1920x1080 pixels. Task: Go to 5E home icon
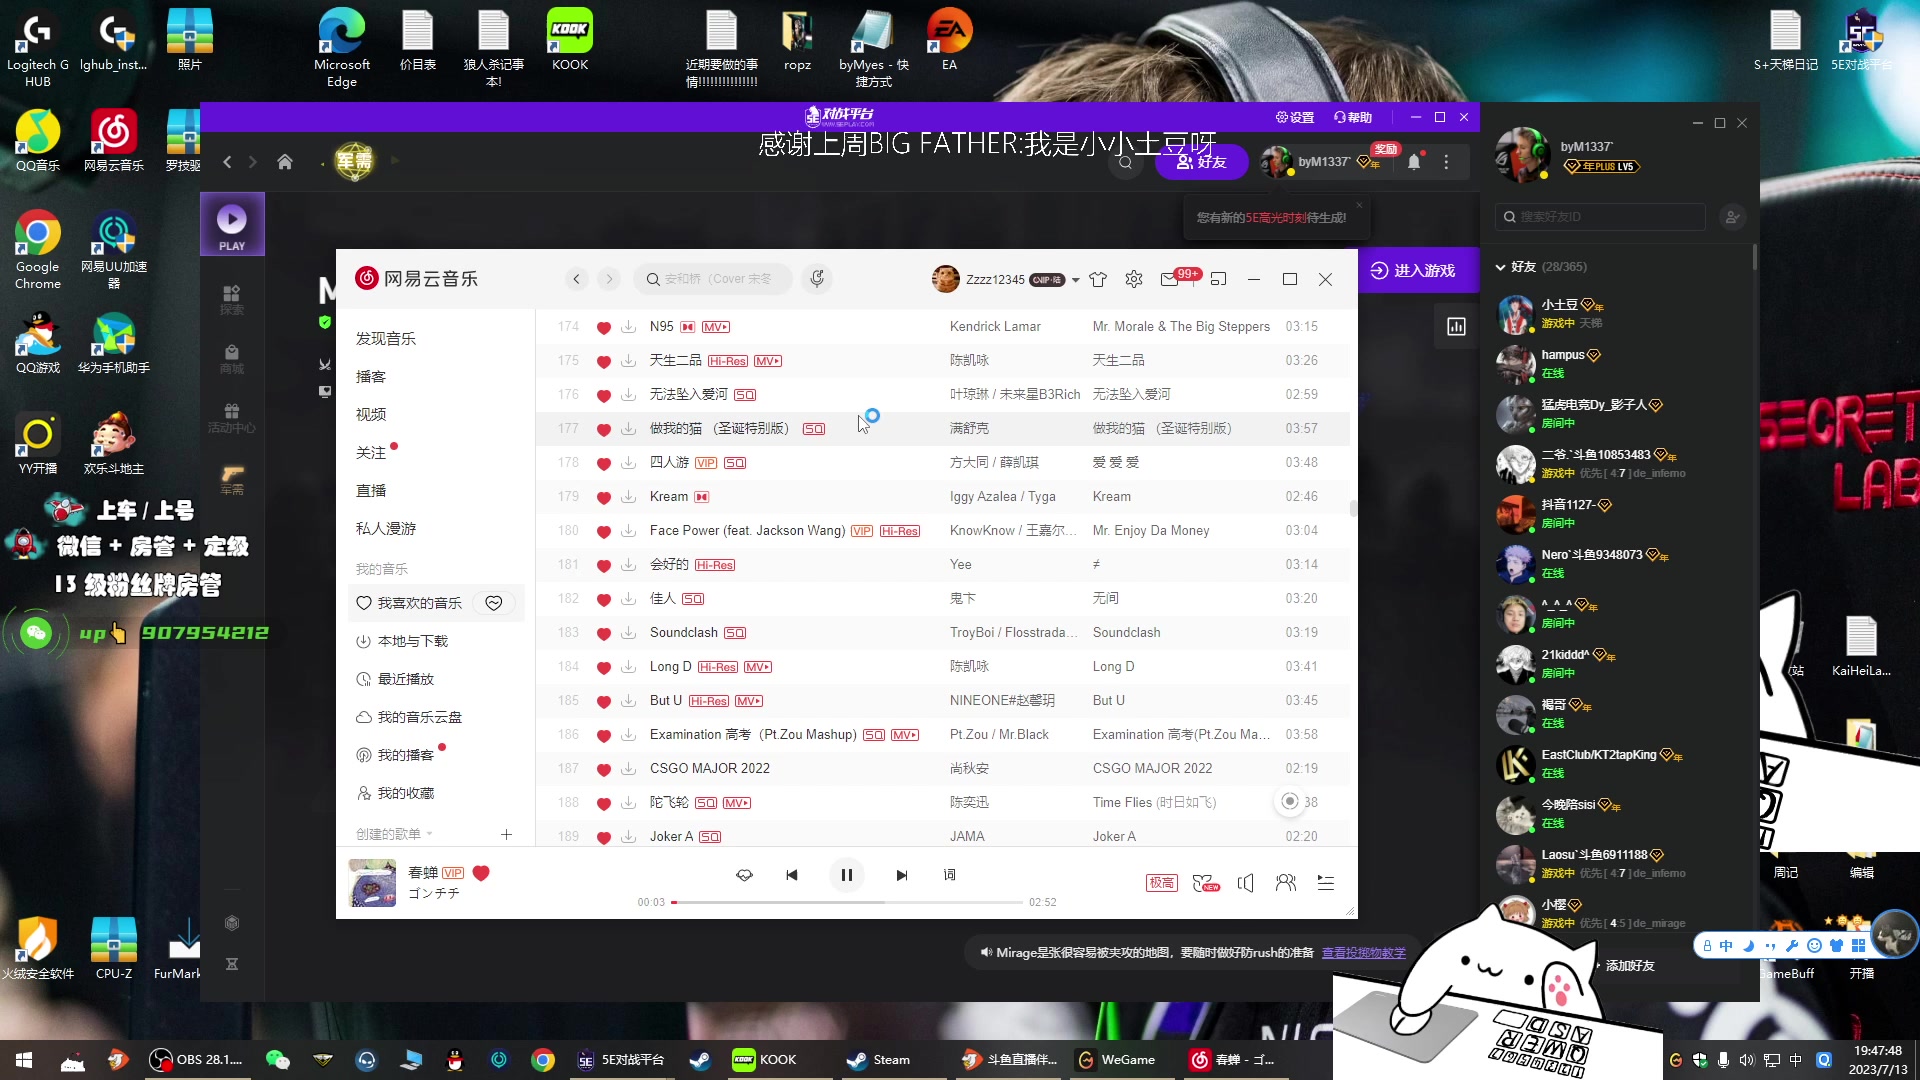(x=285, y=162)
